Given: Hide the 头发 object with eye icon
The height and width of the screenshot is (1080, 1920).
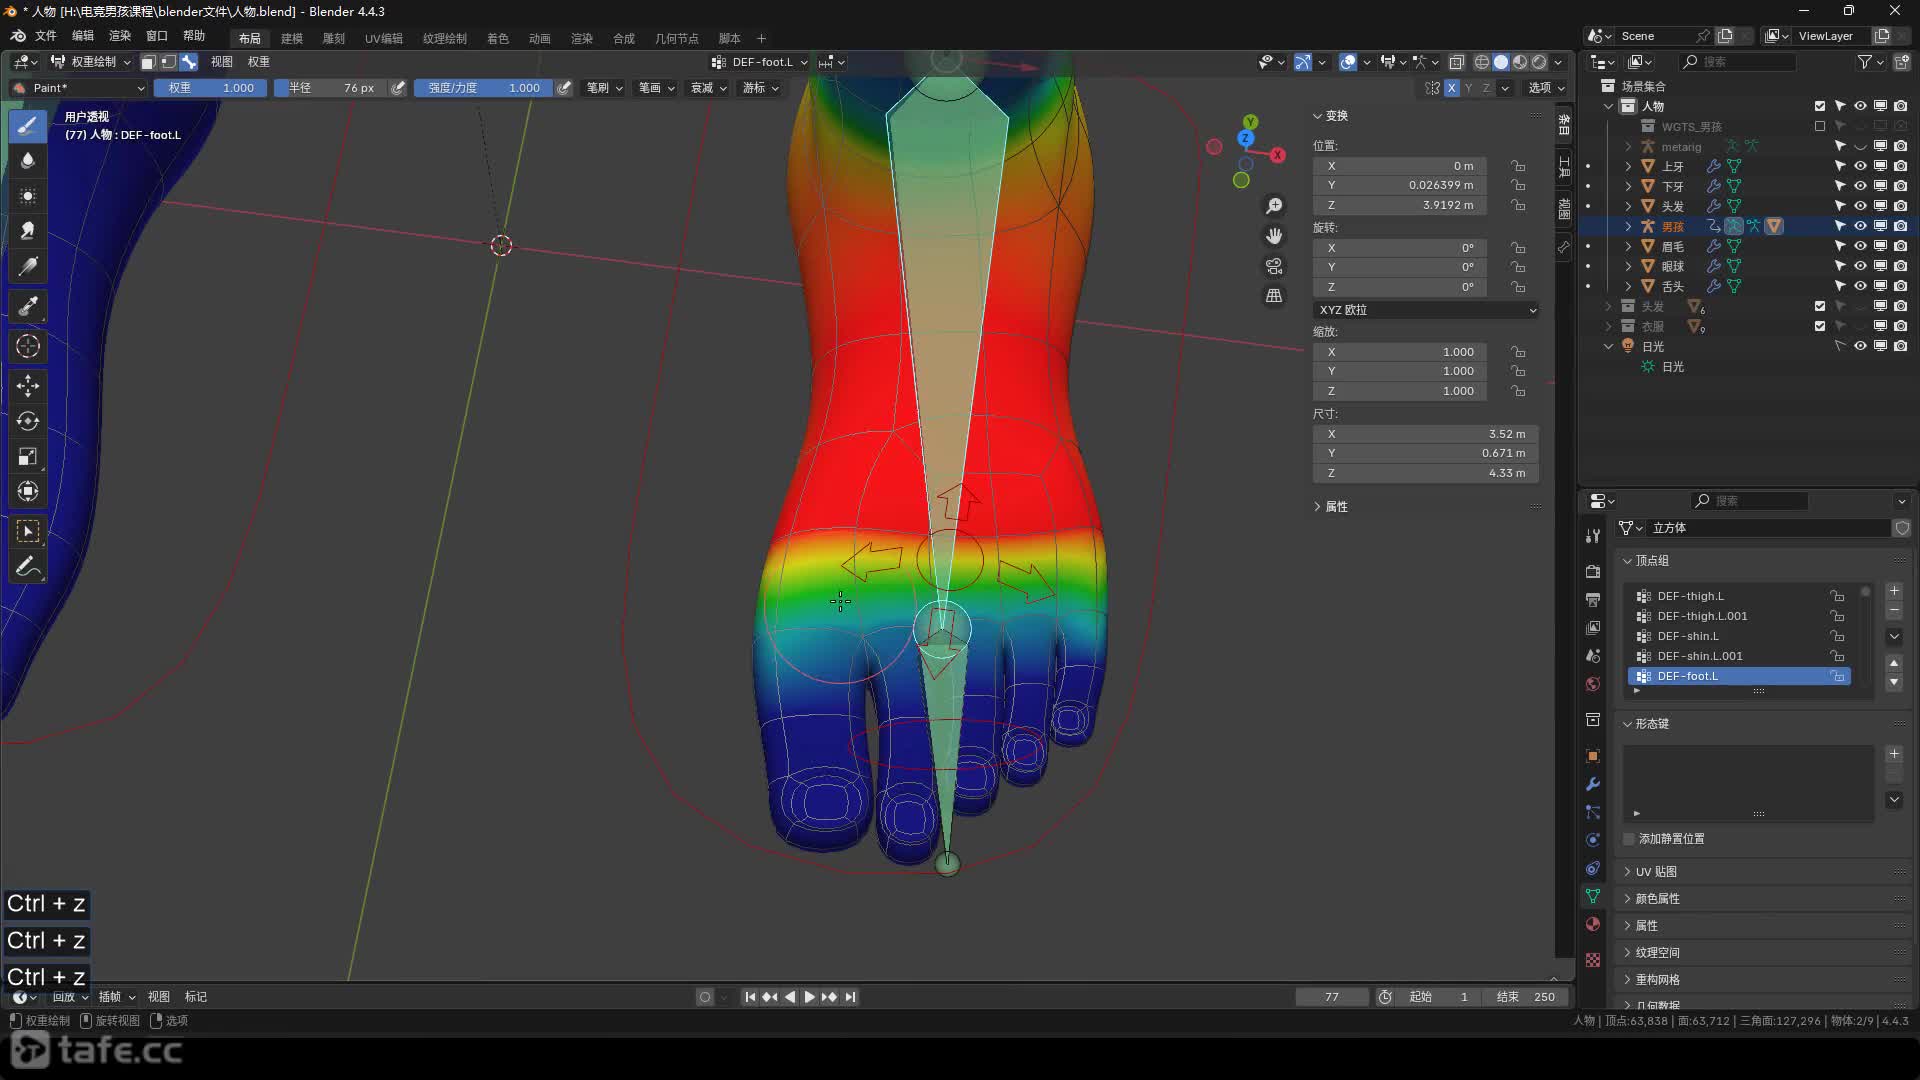Looking at the screenshot, I should coord(1860,206).
